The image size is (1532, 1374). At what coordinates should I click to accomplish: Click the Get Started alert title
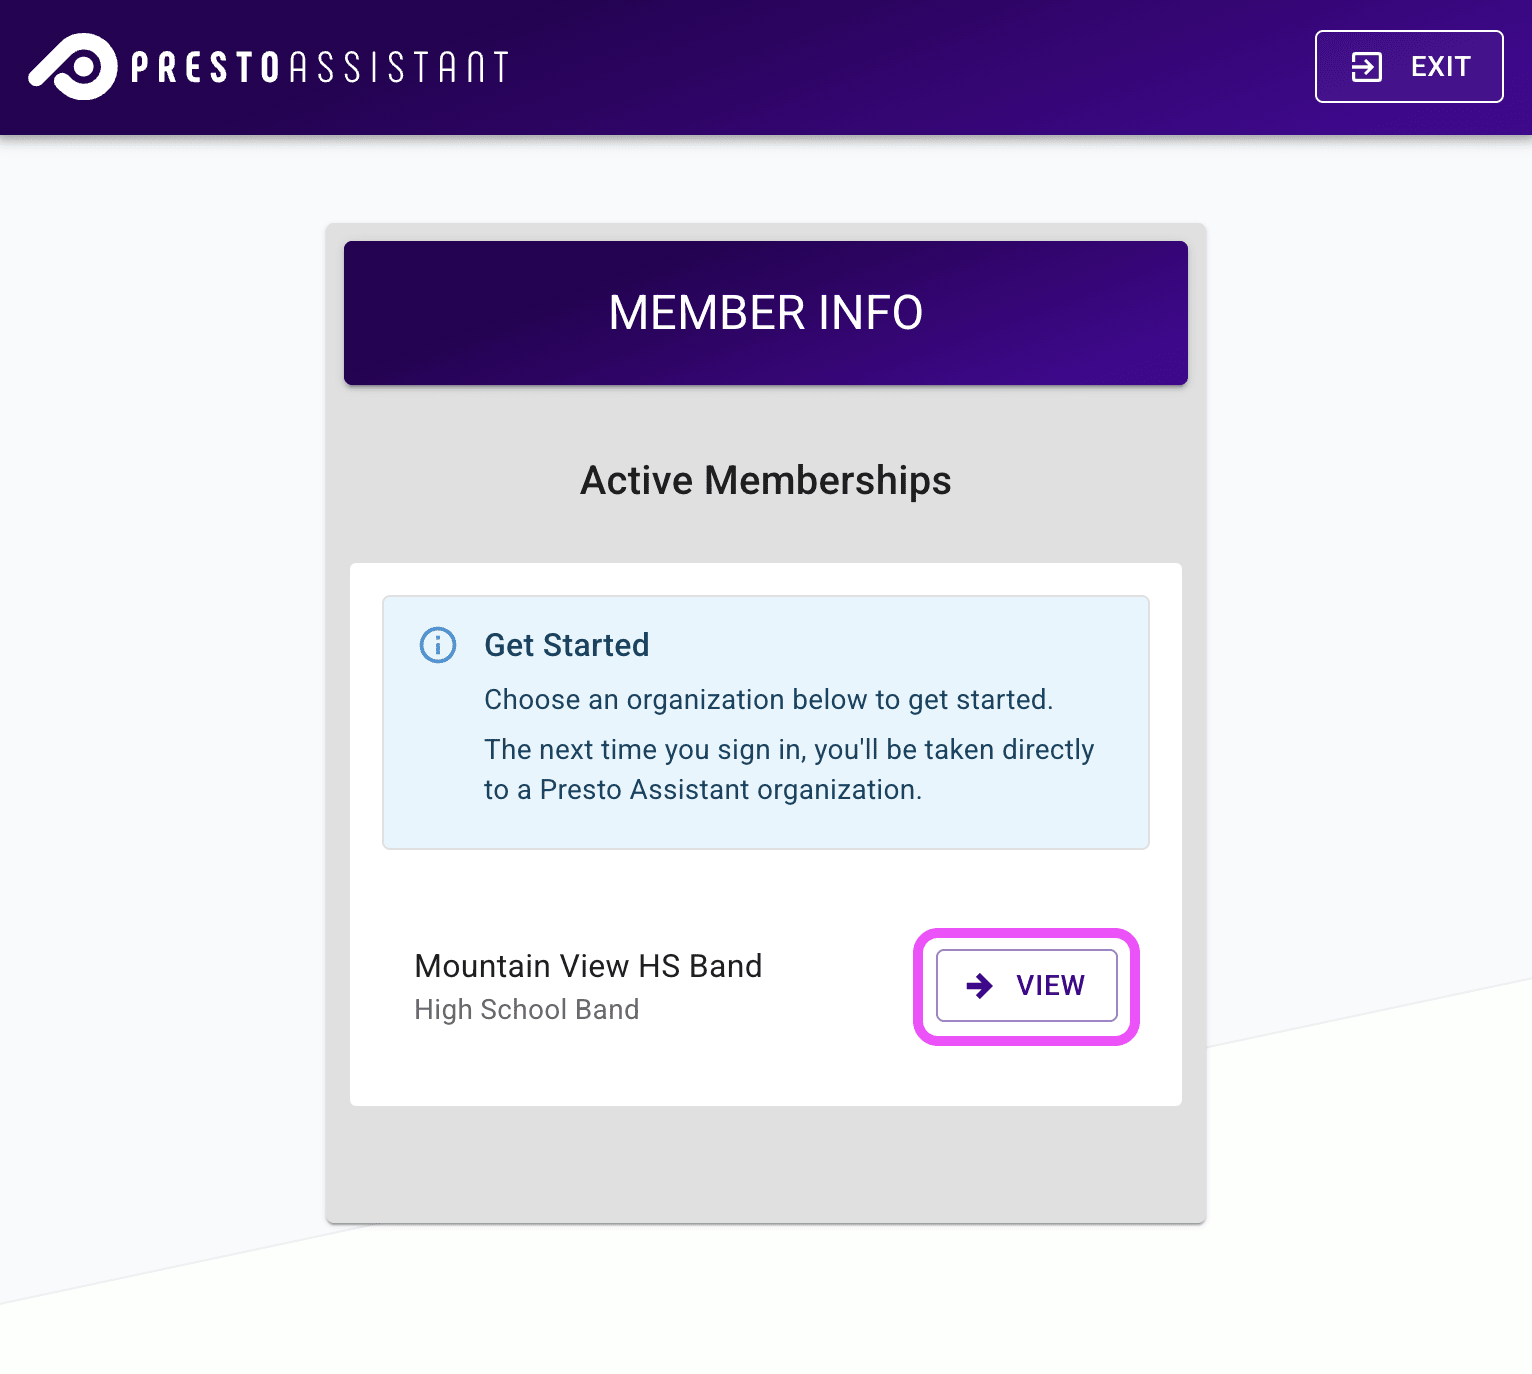click(567, 645)
